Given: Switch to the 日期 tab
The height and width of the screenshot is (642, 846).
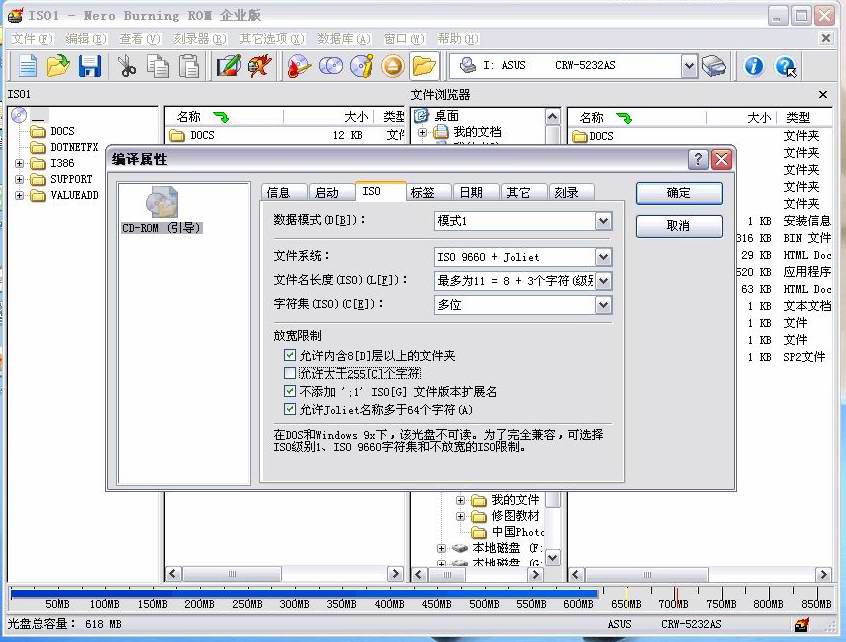Looking at the screenshot, I should tap(476, 193).
